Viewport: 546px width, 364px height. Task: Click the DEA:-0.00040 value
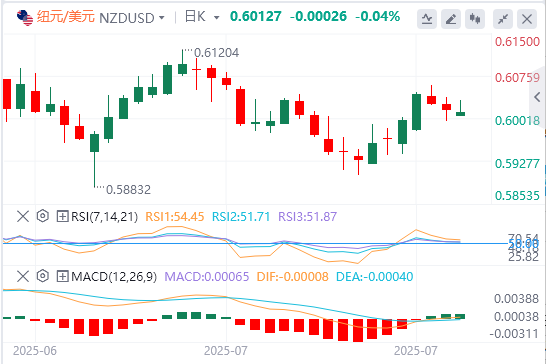374,277
